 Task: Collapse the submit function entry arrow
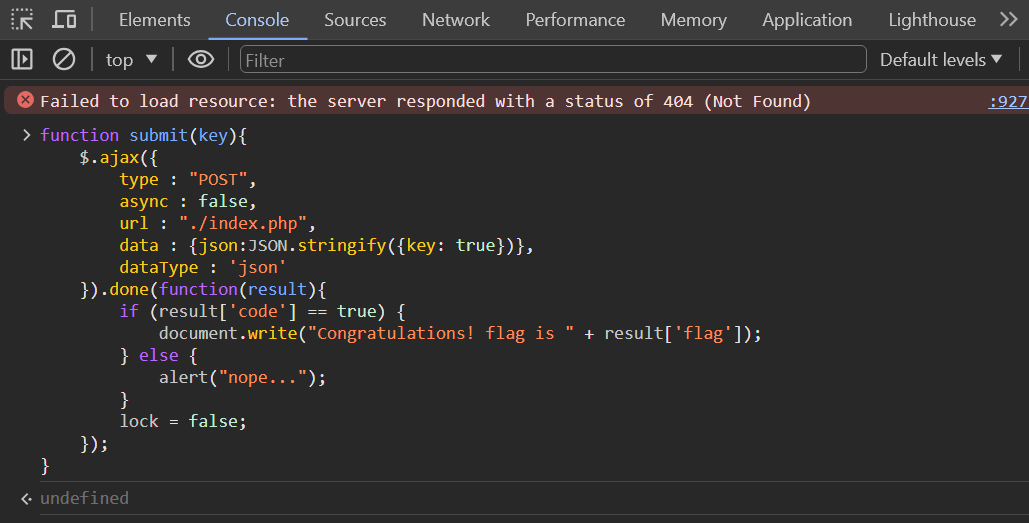pyautogui.click(x=26, y=135)
